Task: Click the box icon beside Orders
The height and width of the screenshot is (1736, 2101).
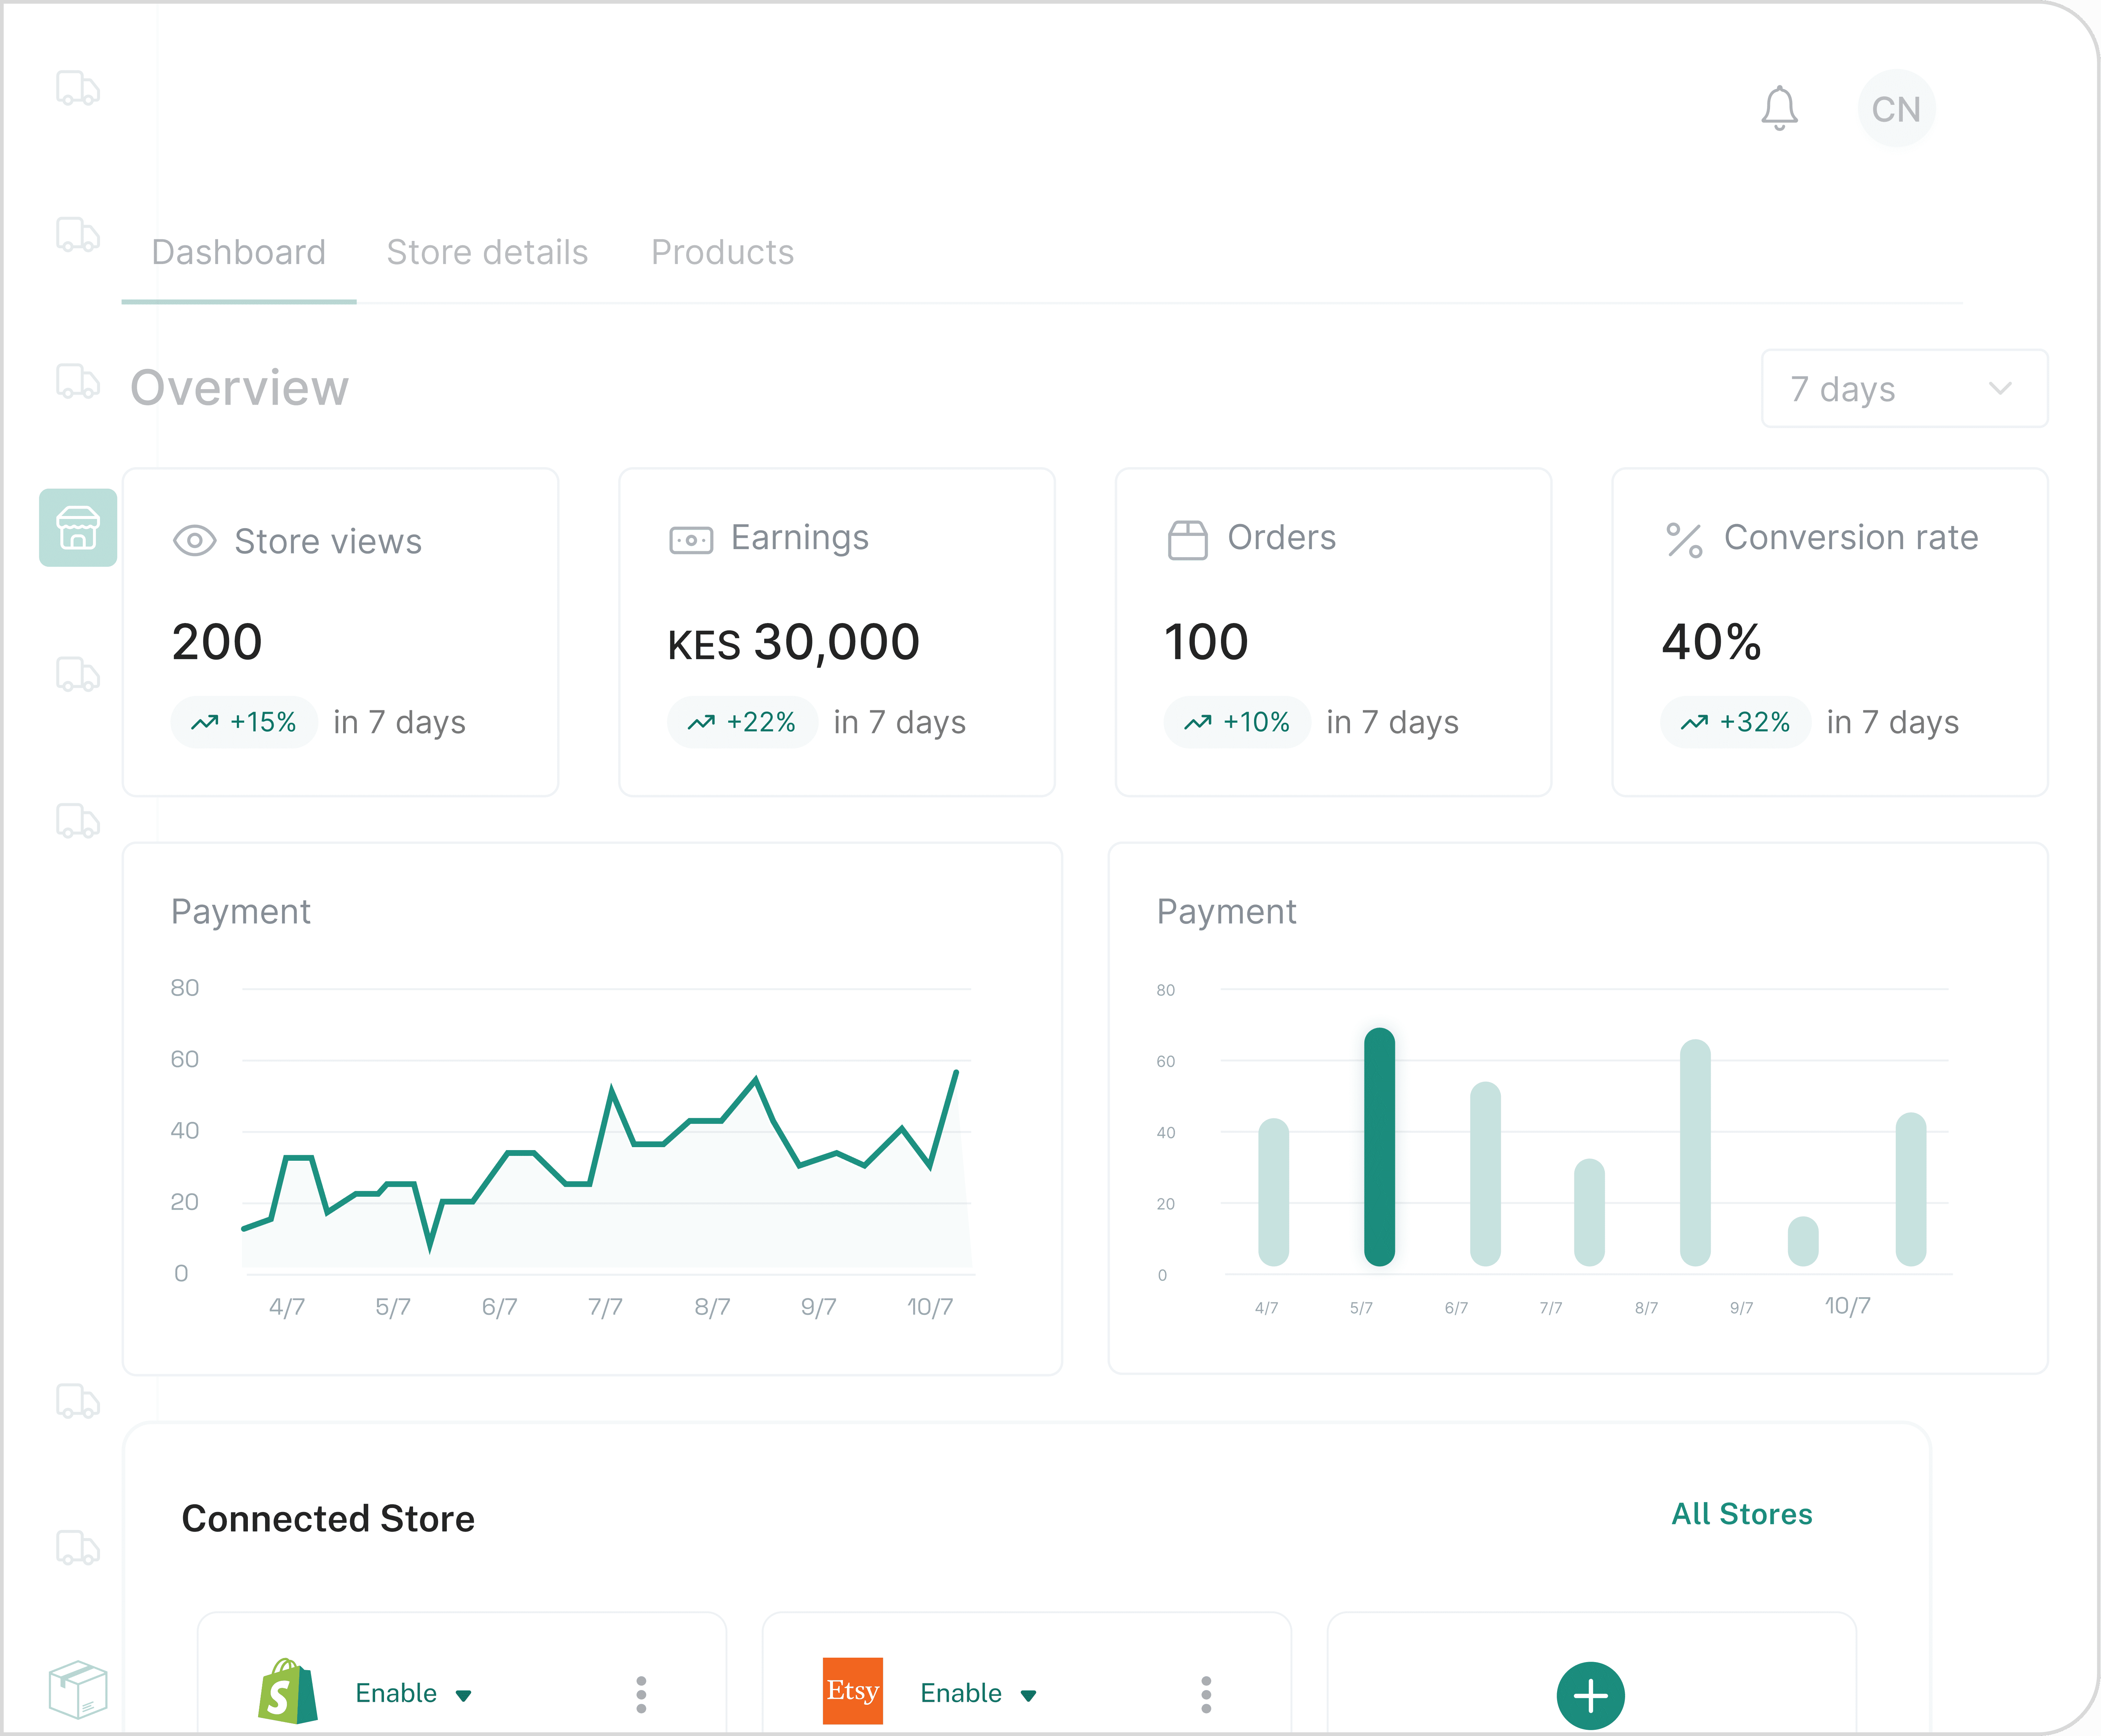Action: 1187,540
